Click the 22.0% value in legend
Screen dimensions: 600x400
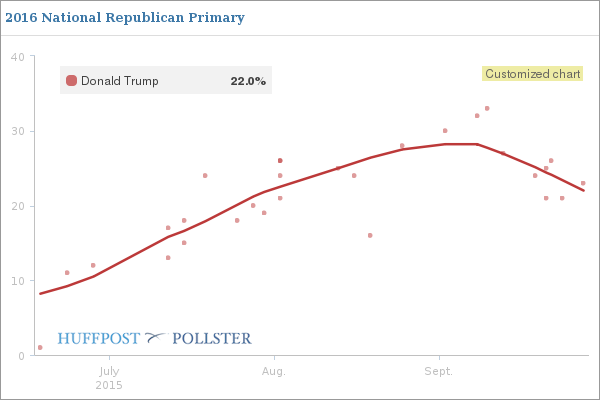click(248, 81)
